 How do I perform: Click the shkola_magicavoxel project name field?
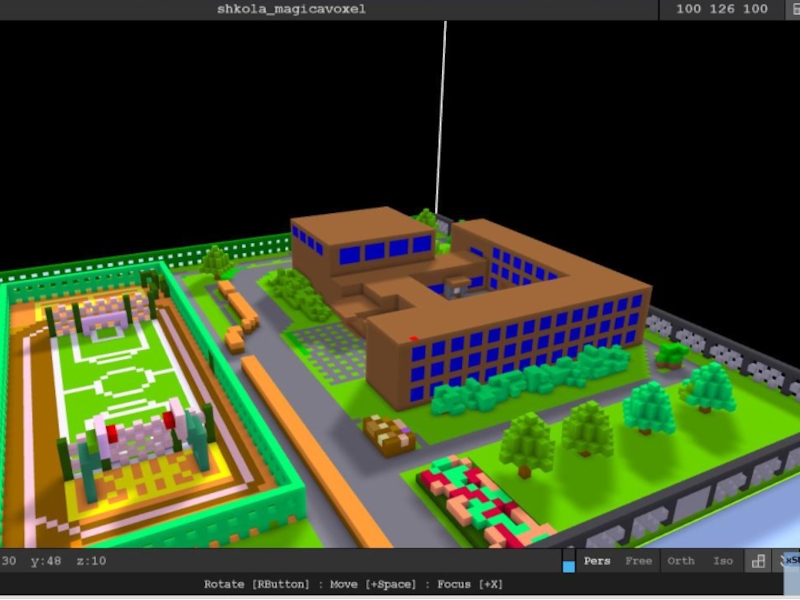click(291, 9)
